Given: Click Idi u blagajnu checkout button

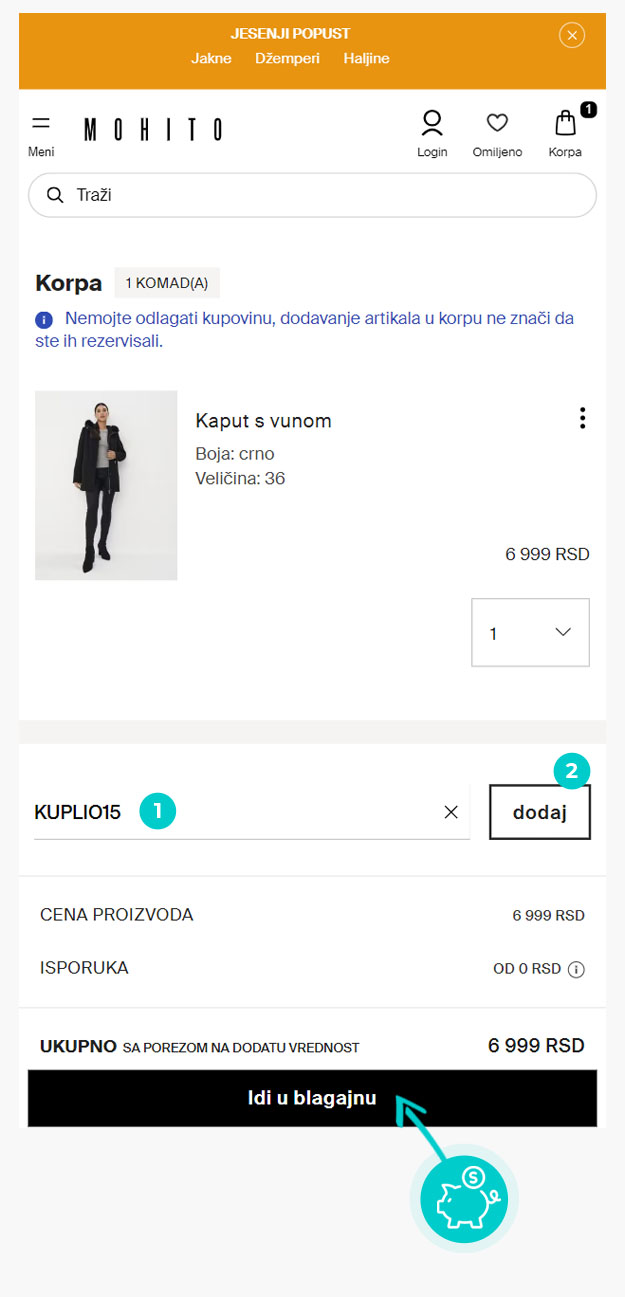Looking at the screenshot, I should pos(312,1098).
